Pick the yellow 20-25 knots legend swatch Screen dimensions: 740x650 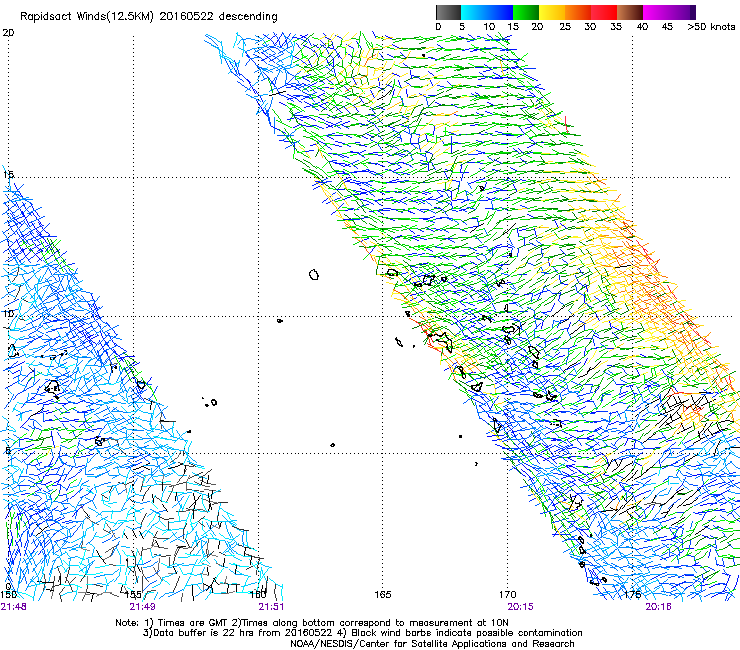552,12
